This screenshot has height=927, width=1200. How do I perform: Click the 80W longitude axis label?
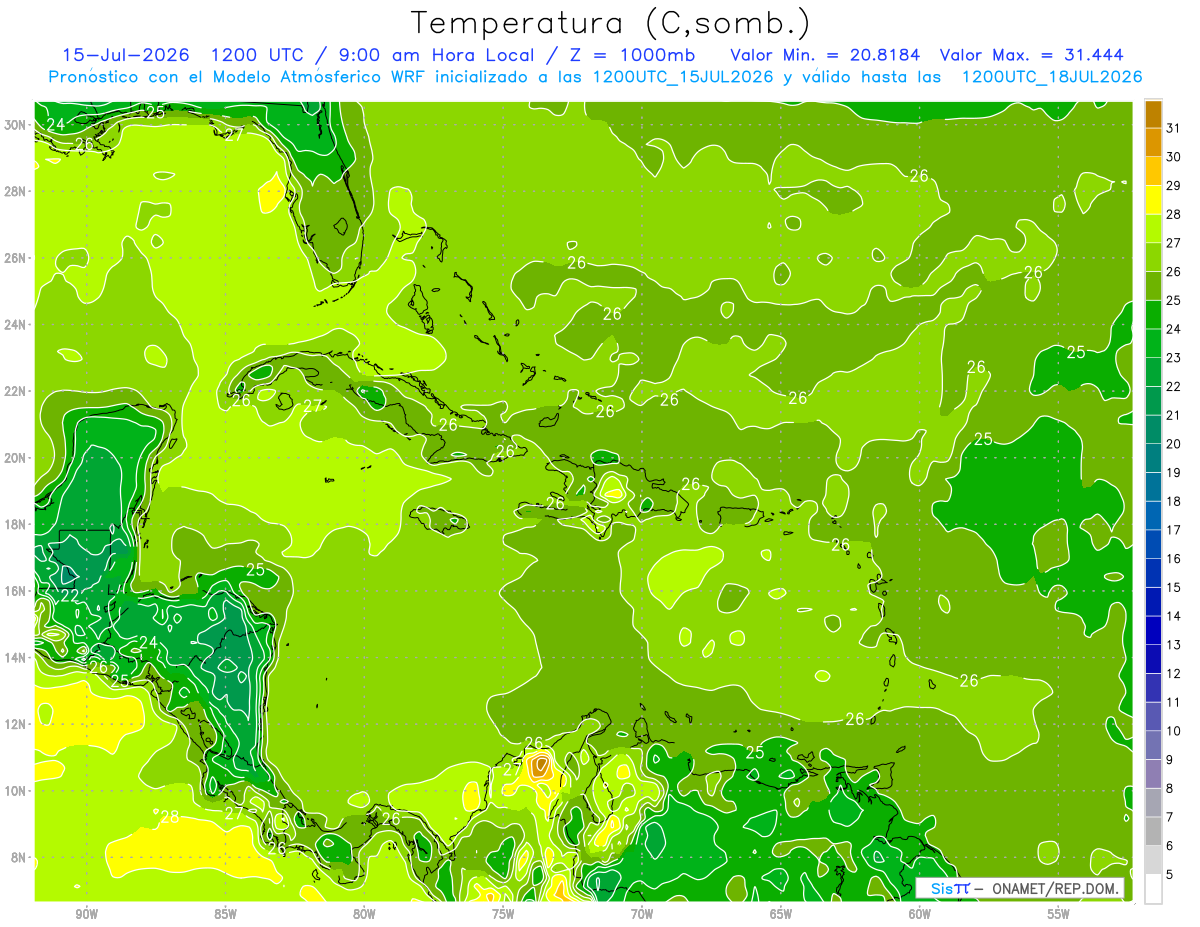pos(364,914)
